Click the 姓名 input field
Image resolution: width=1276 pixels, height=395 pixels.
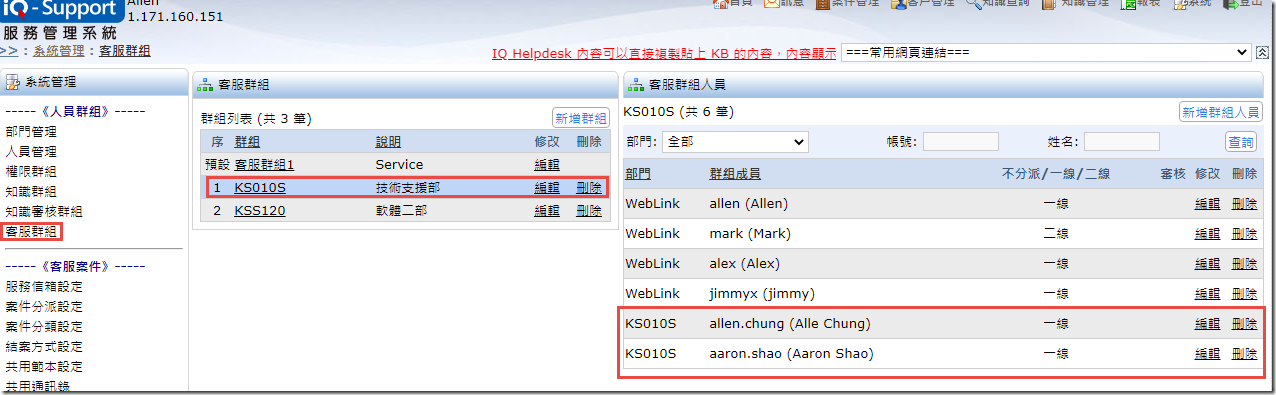tap(1122, 142)
